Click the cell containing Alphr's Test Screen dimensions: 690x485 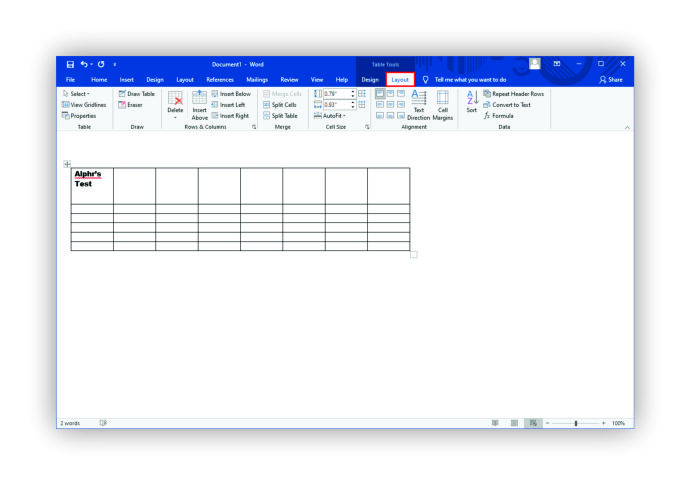click(92, 186)
